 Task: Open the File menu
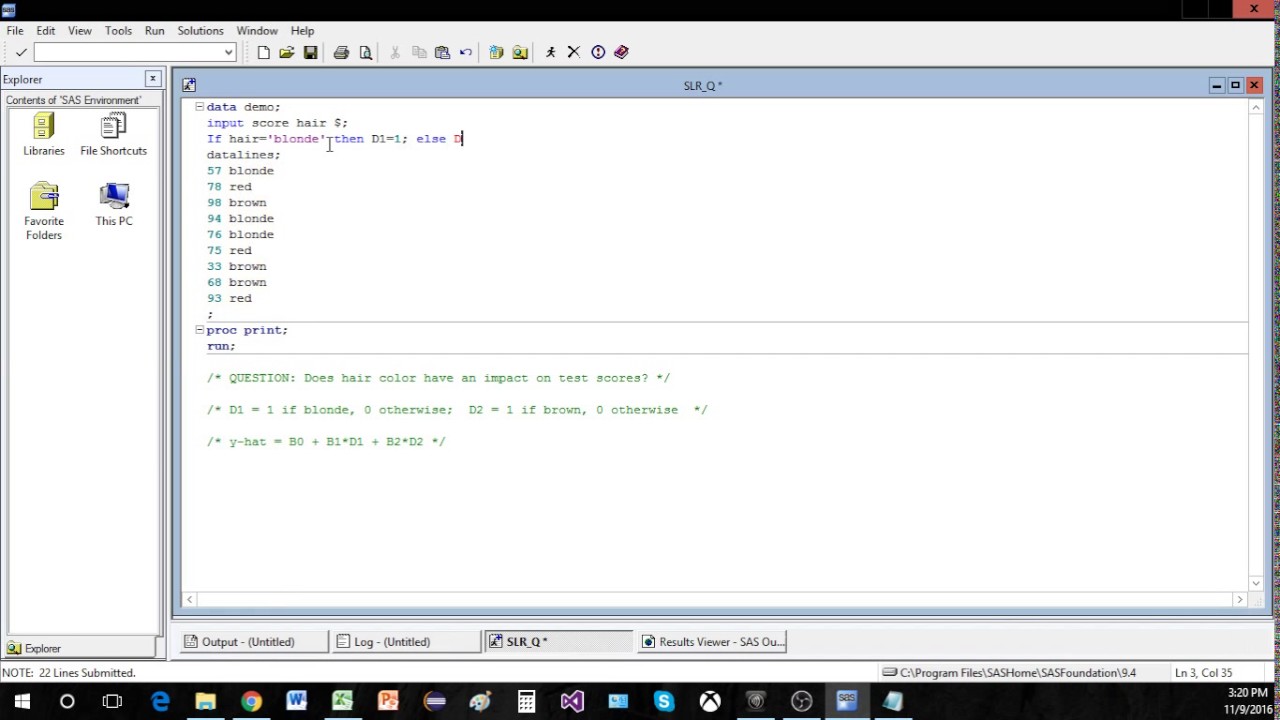point(15,31)
